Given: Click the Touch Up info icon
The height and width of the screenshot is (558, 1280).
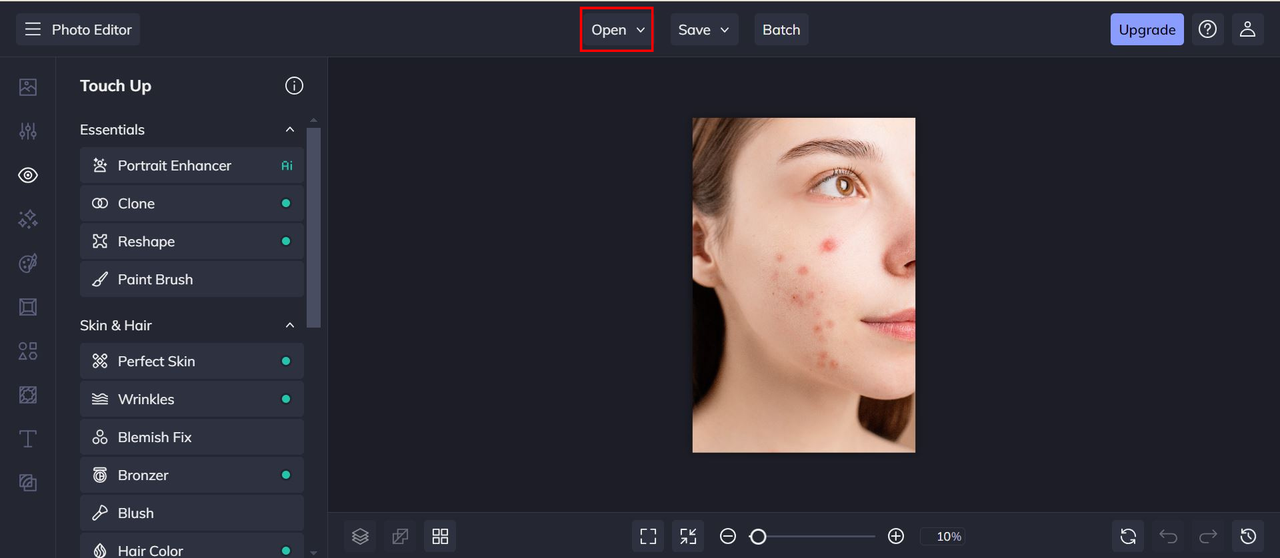Looking at the screenshot, I should (x=294, y=86).
